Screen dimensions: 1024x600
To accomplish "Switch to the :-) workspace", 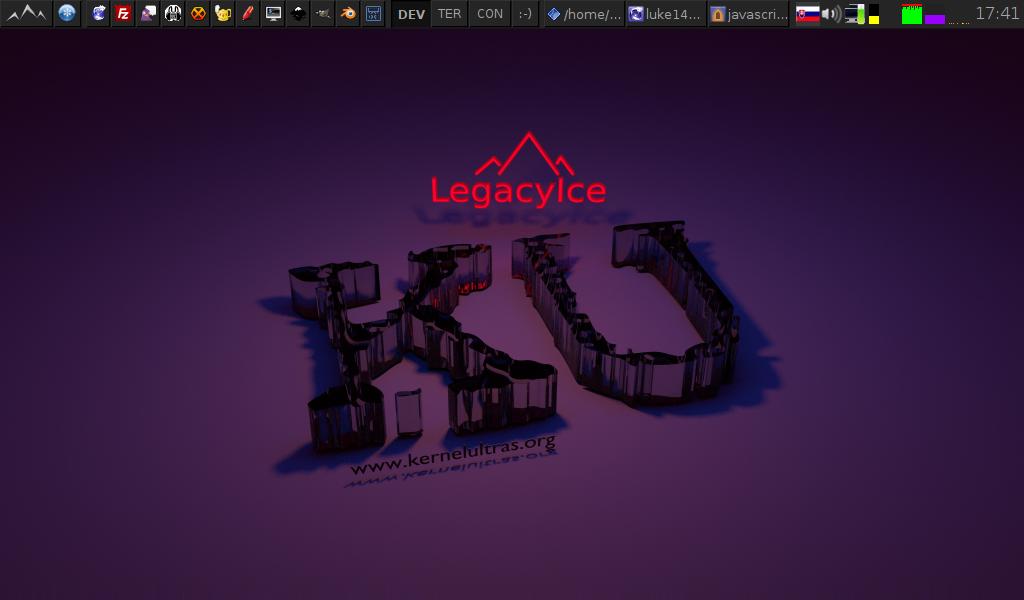I will coord(525,14).
